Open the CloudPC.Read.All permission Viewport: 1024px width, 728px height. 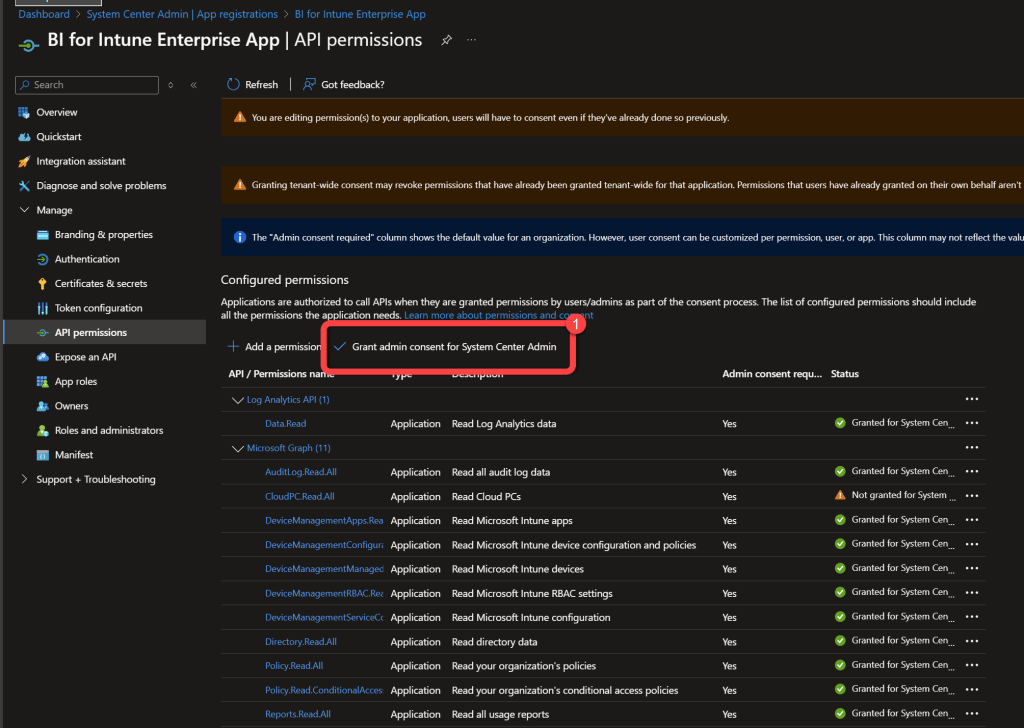(300, 496)
